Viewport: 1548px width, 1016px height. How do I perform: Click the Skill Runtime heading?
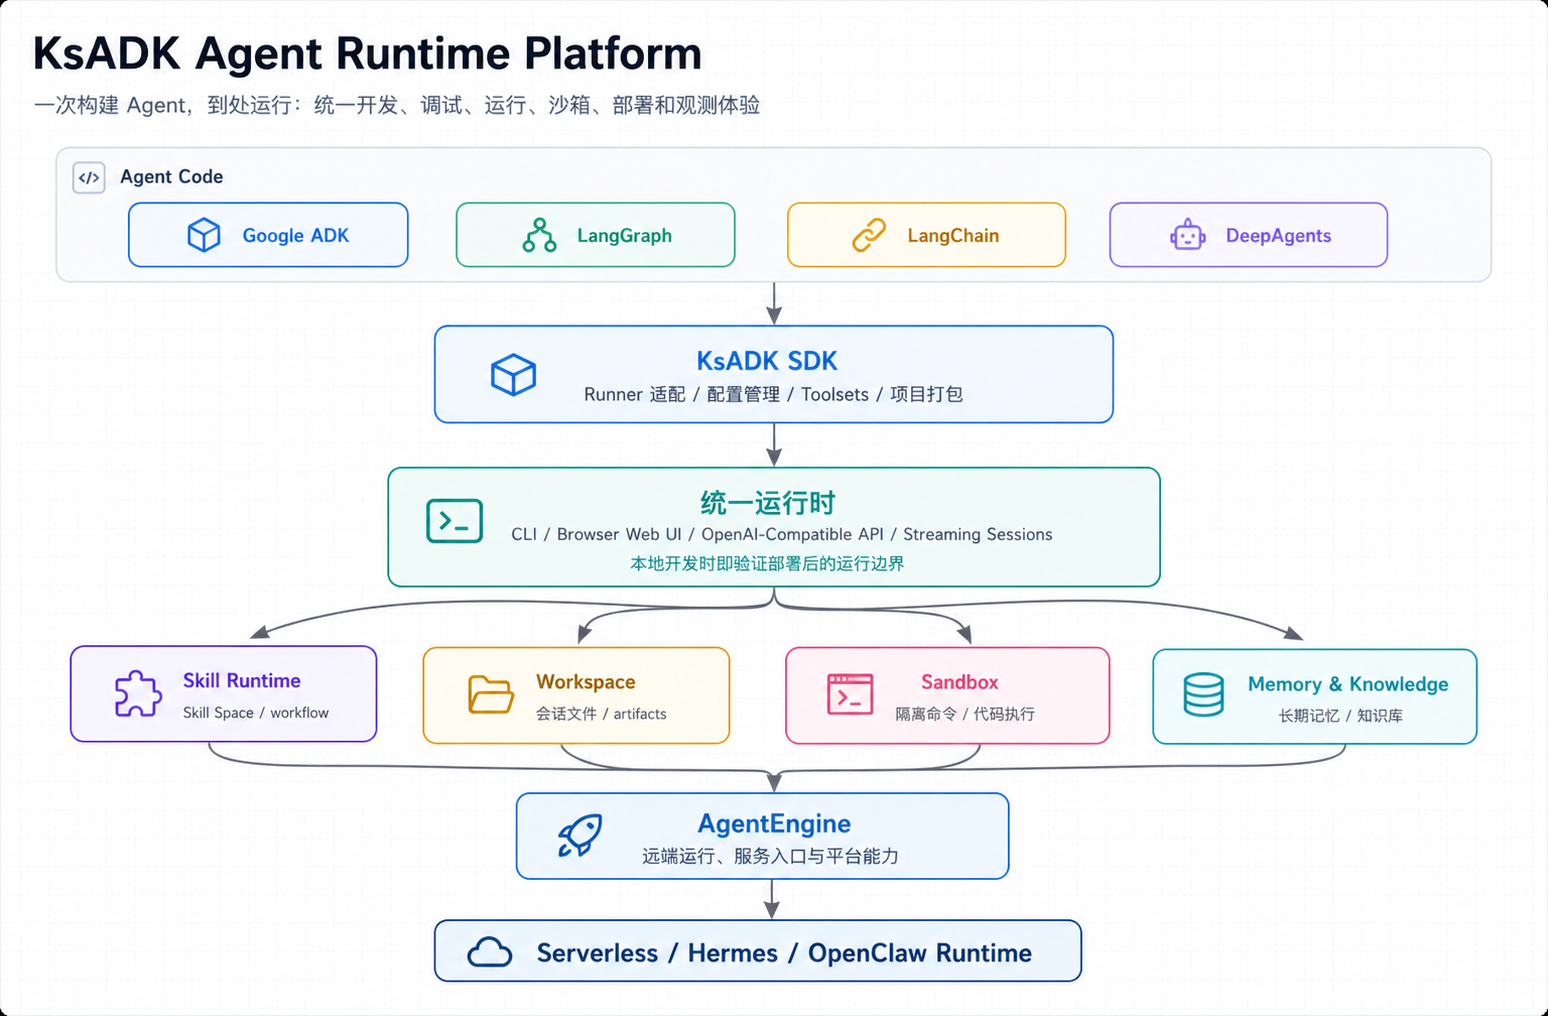(242, 680)
